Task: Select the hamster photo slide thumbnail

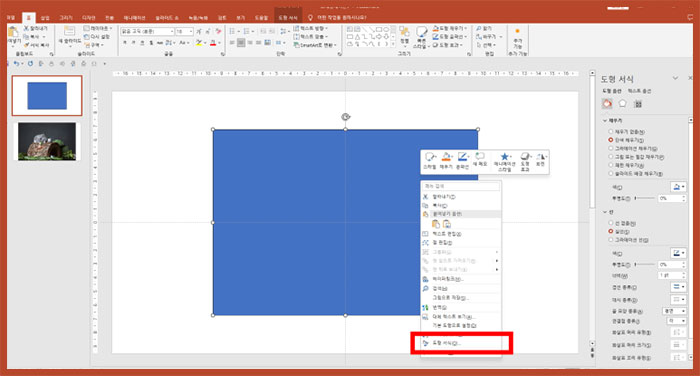Action: pos(47,141)
